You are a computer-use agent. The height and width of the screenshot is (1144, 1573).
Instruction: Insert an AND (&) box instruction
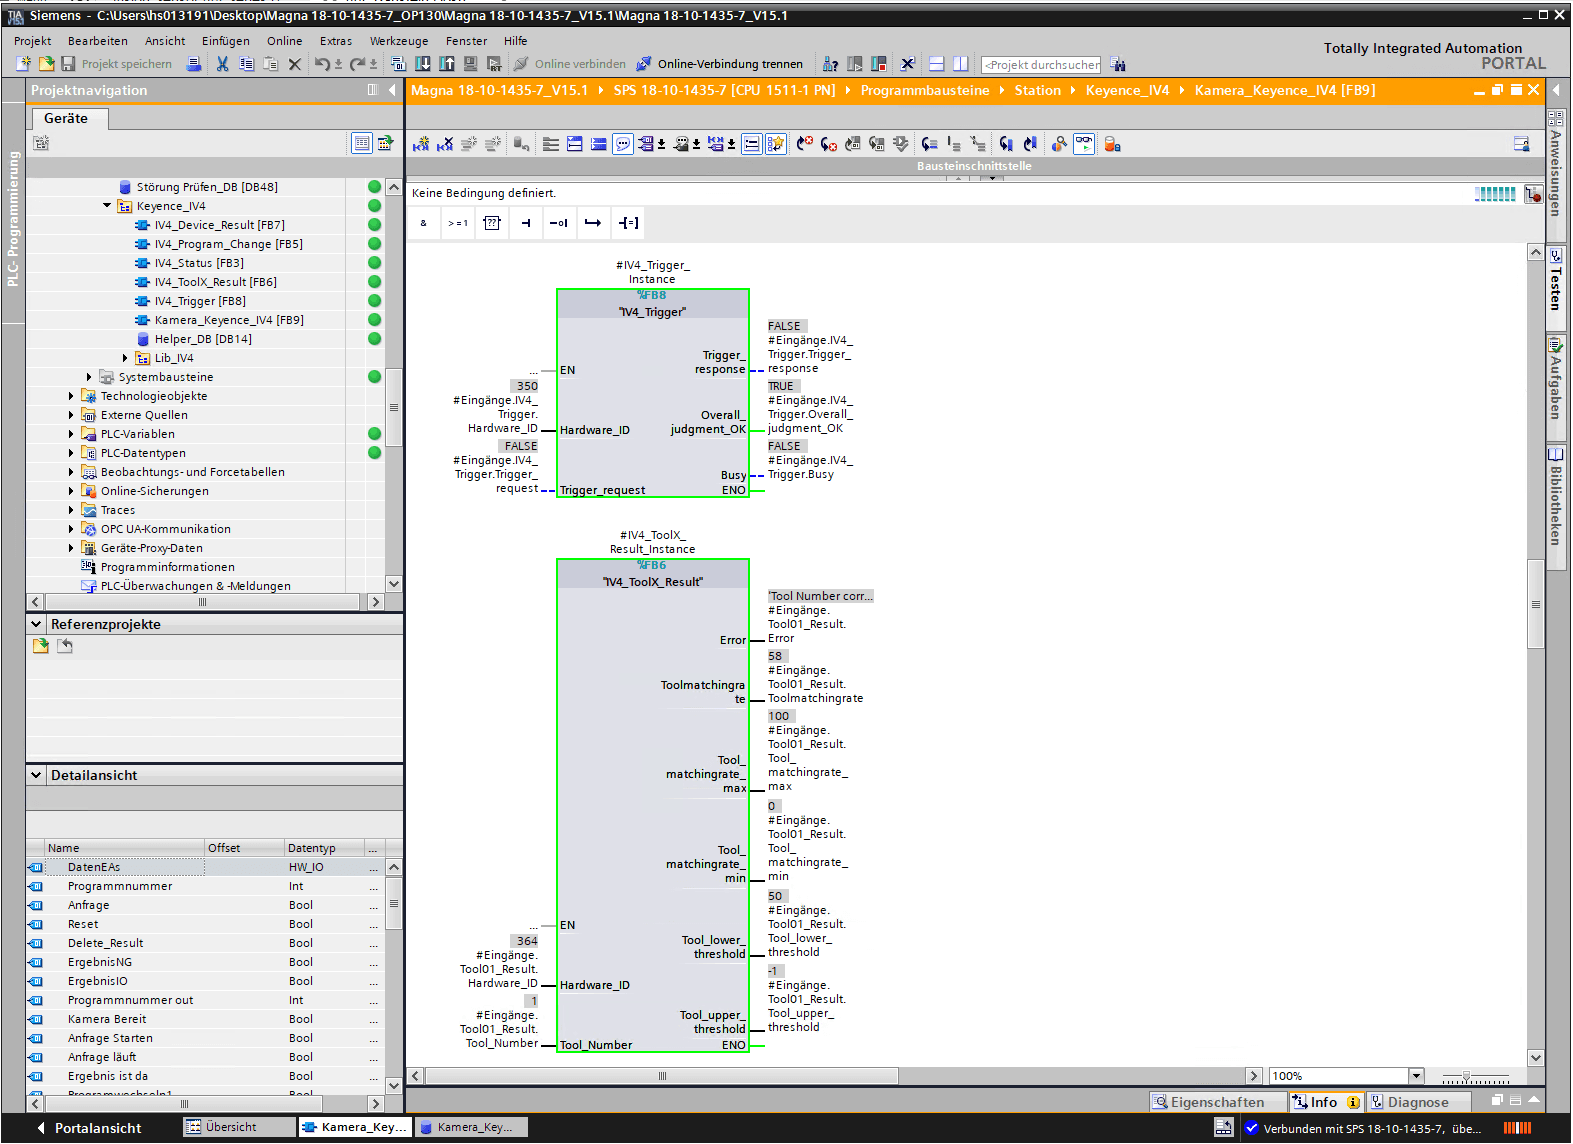pyautogui.click(x=424, y=223)
